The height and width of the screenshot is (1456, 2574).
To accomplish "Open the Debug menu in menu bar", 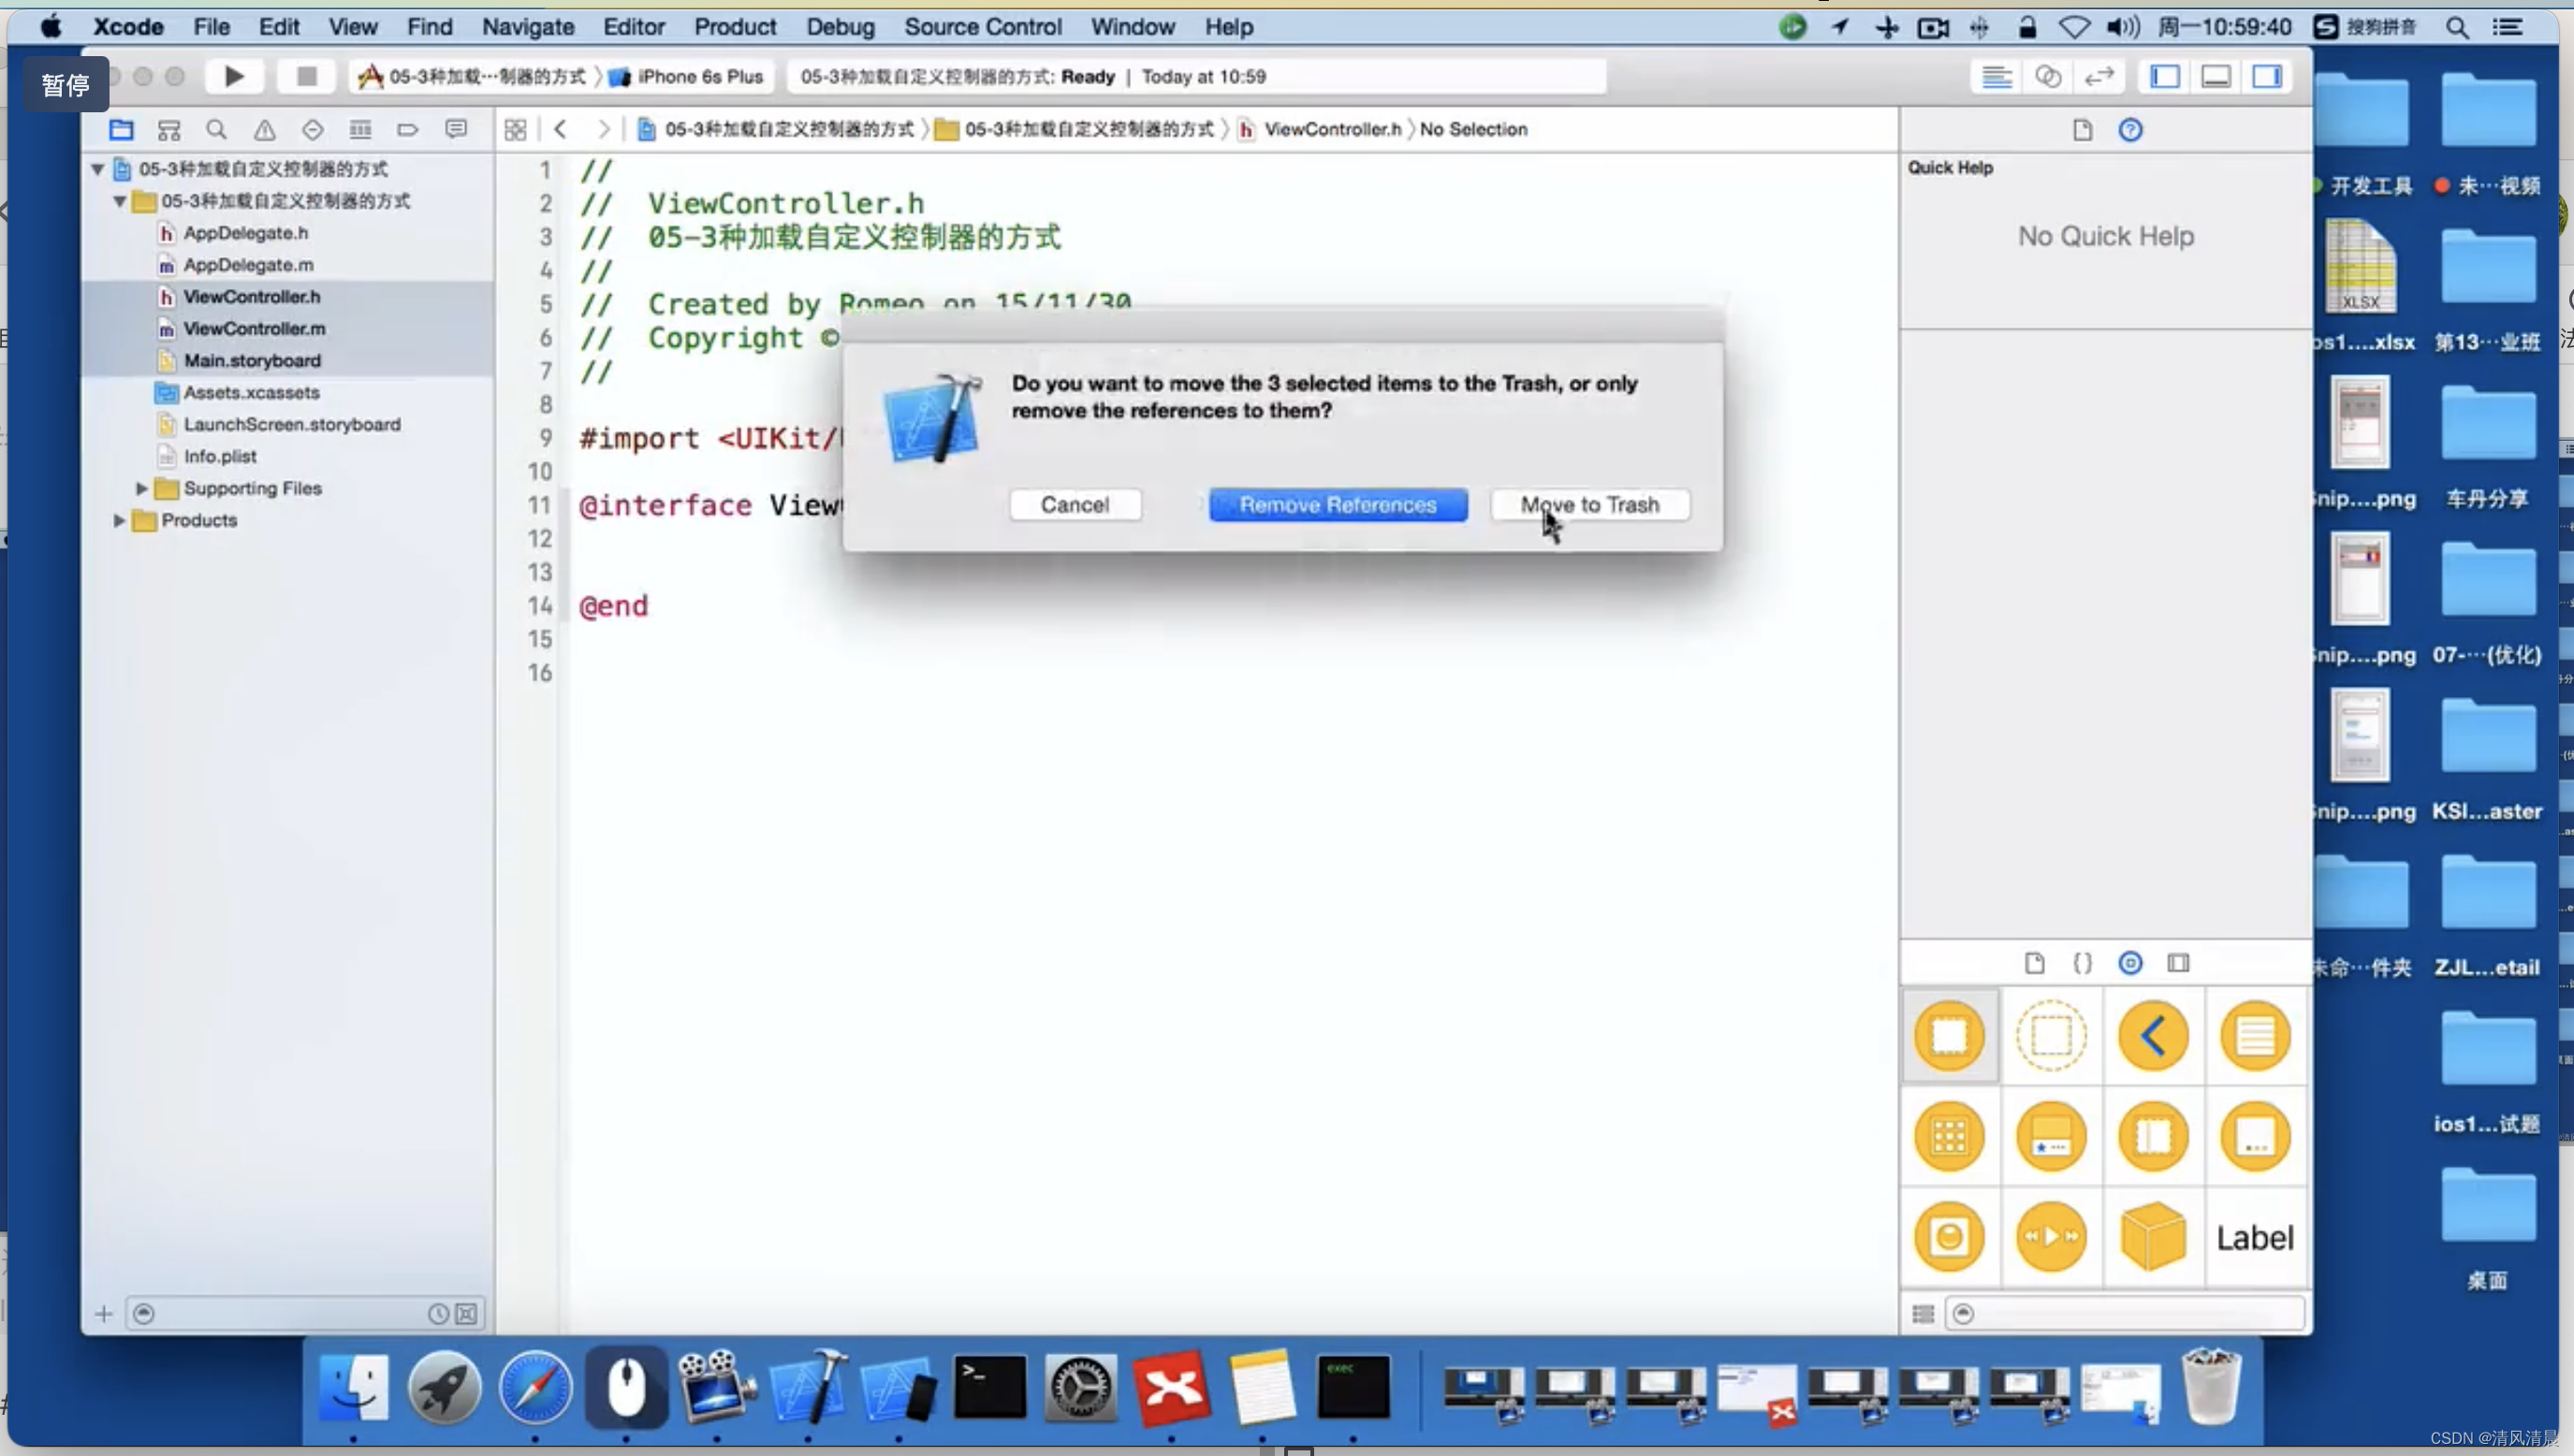I will point(841,26).
